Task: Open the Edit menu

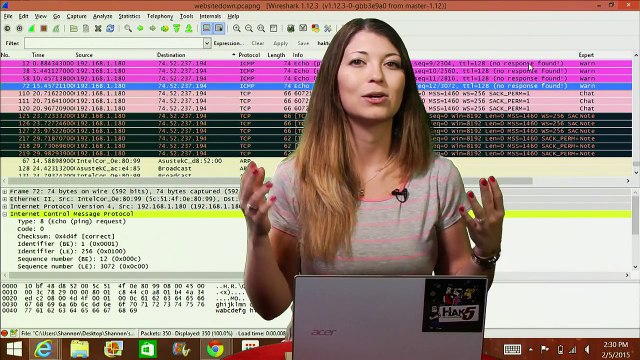Action: pyautogui.click(x=23, y=16)
